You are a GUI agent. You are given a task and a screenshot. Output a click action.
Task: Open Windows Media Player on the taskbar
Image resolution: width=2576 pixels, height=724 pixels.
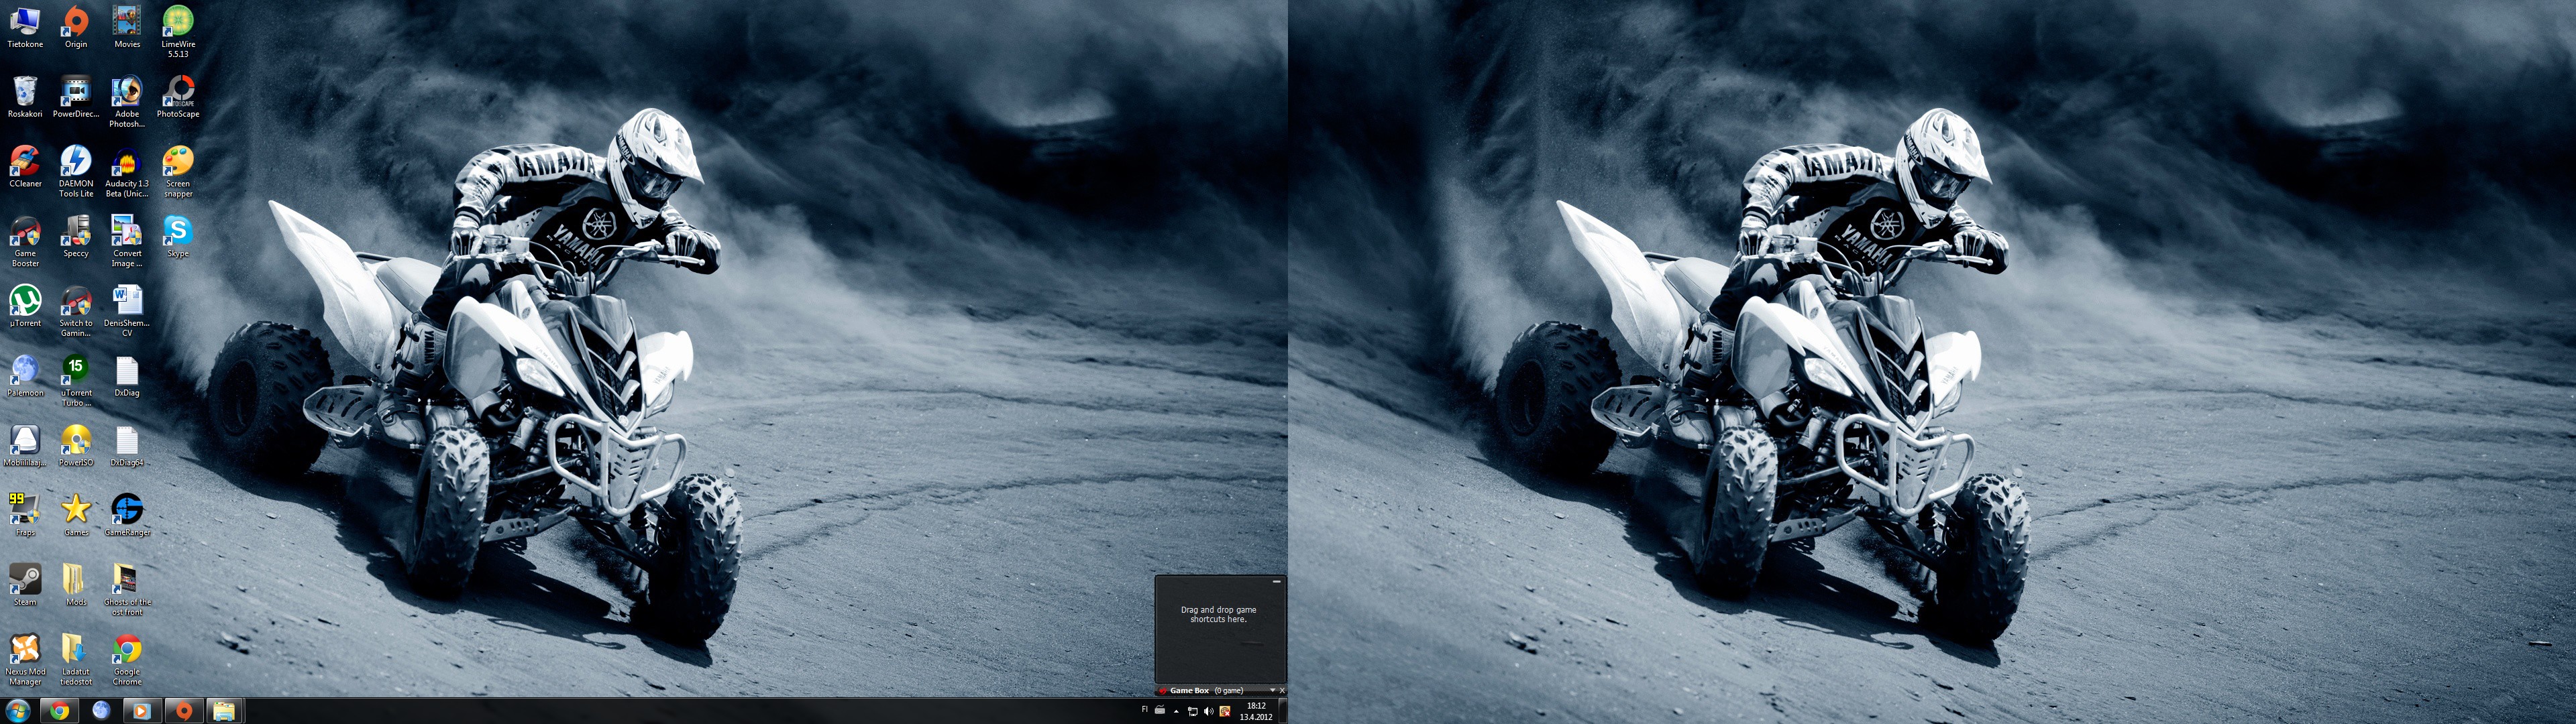point(141,711)
